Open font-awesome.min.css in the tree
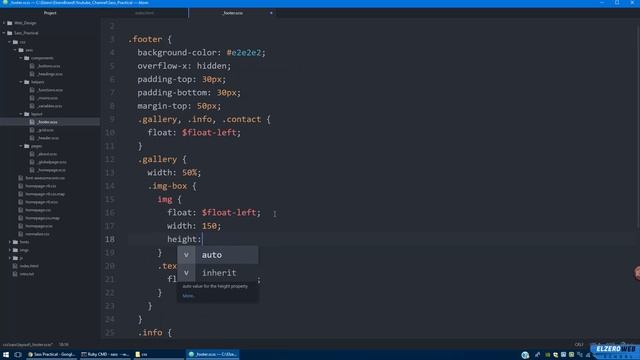This screenshot has height=360, width=640. pyautogui.click(x=45, y=178)
